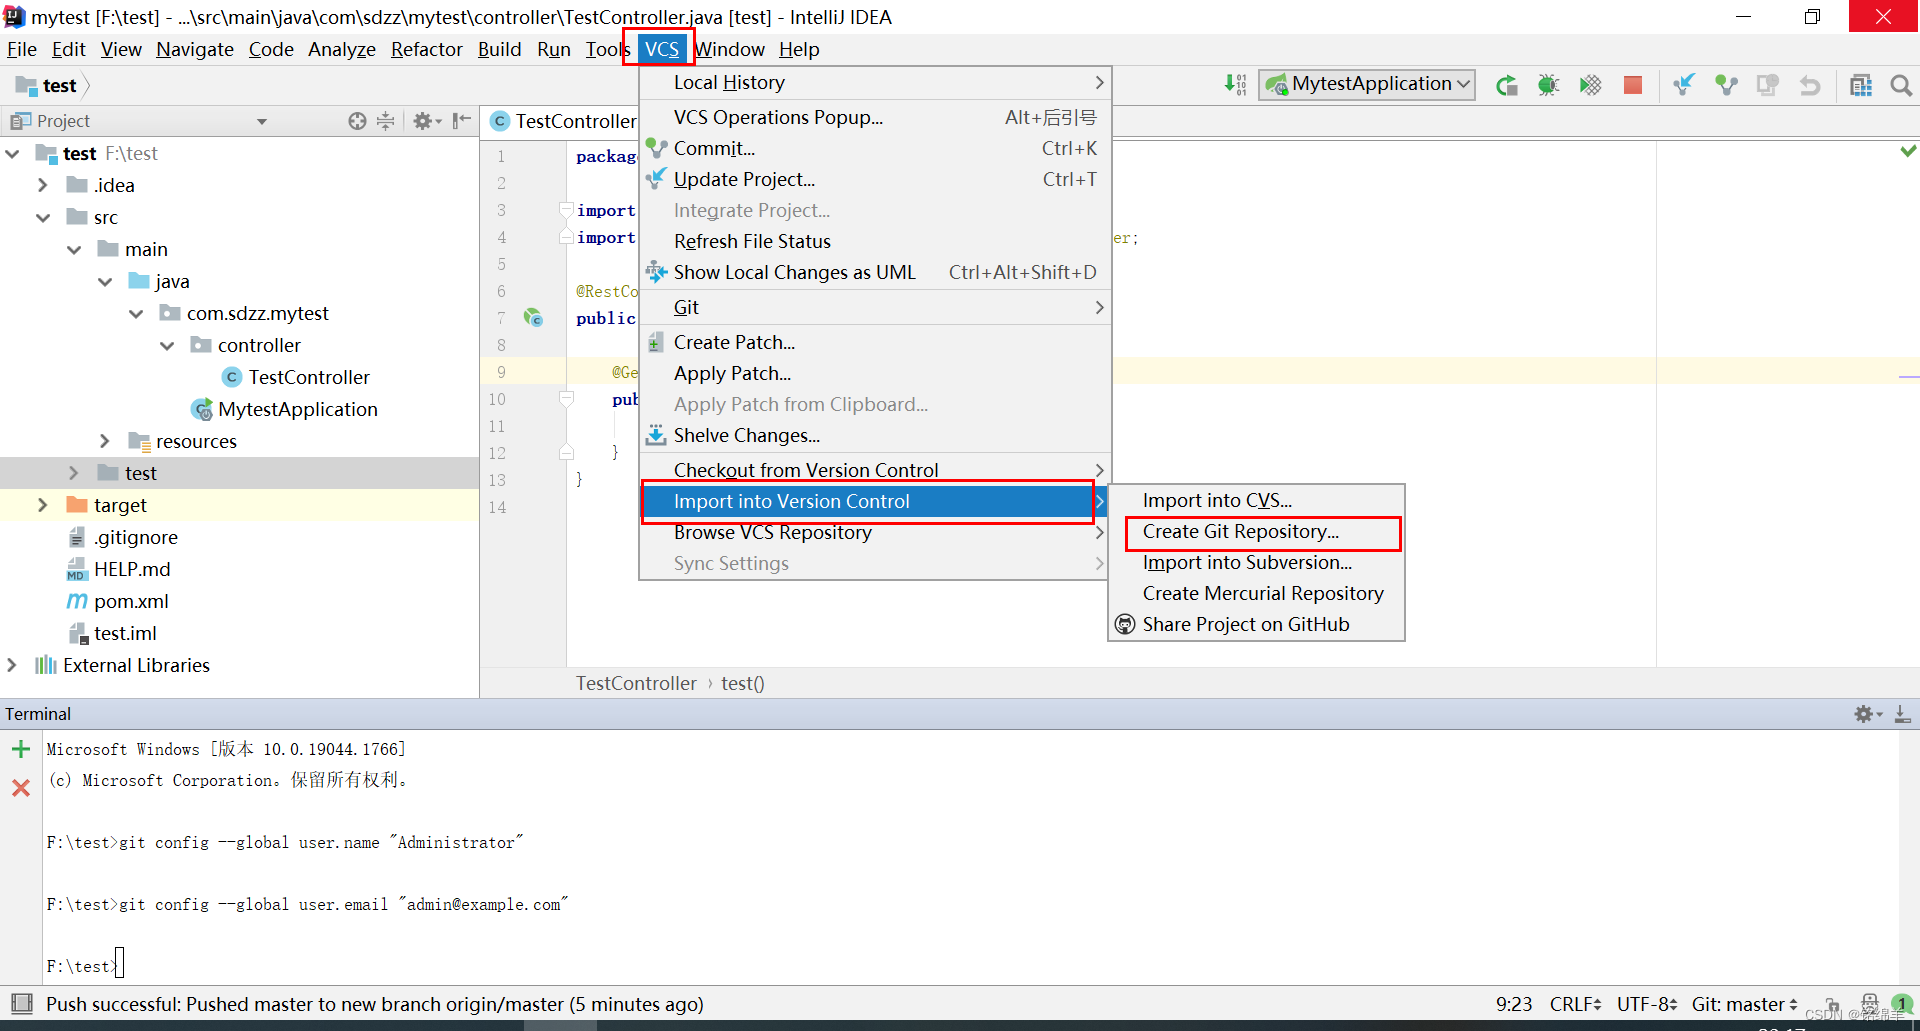Click the Build project toolbar icon

click(1236, 85)
